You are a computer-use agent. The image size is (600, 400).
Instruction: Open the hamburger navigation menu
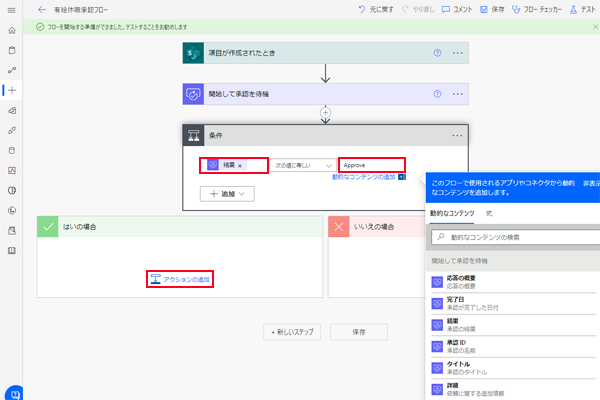pyautogui.click(x=11, y=10)
